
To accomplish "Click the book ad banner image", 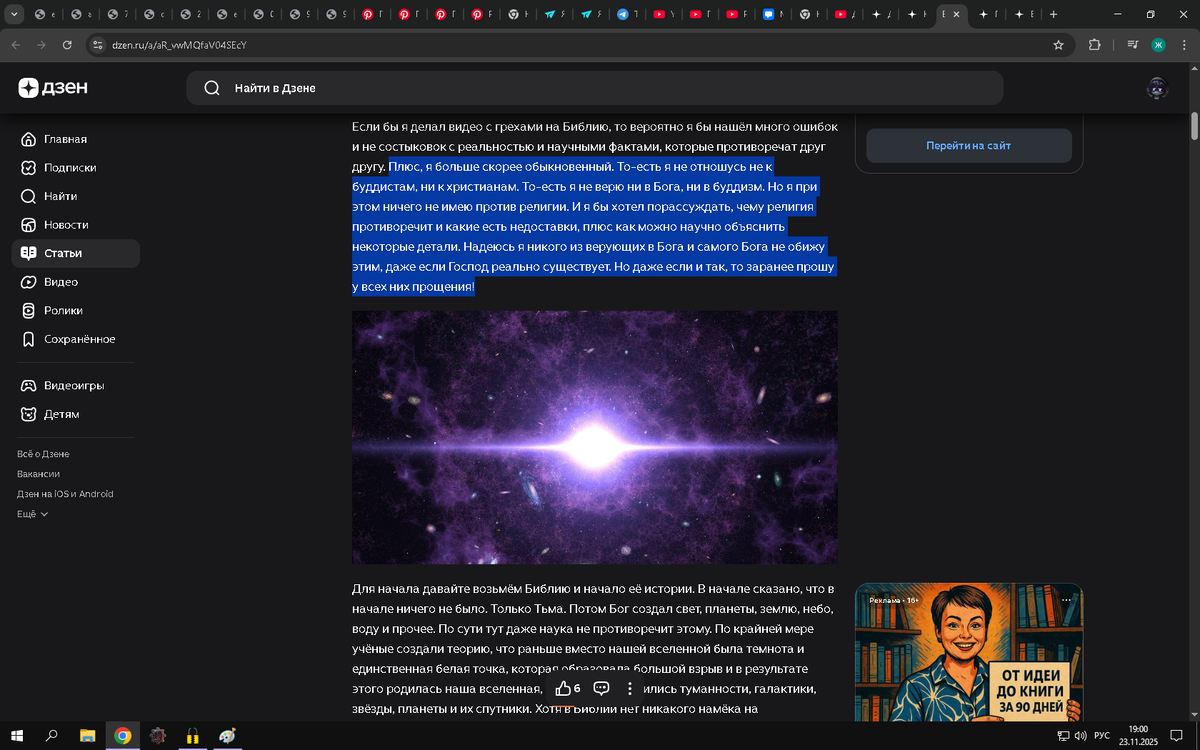I will (968, 652).
